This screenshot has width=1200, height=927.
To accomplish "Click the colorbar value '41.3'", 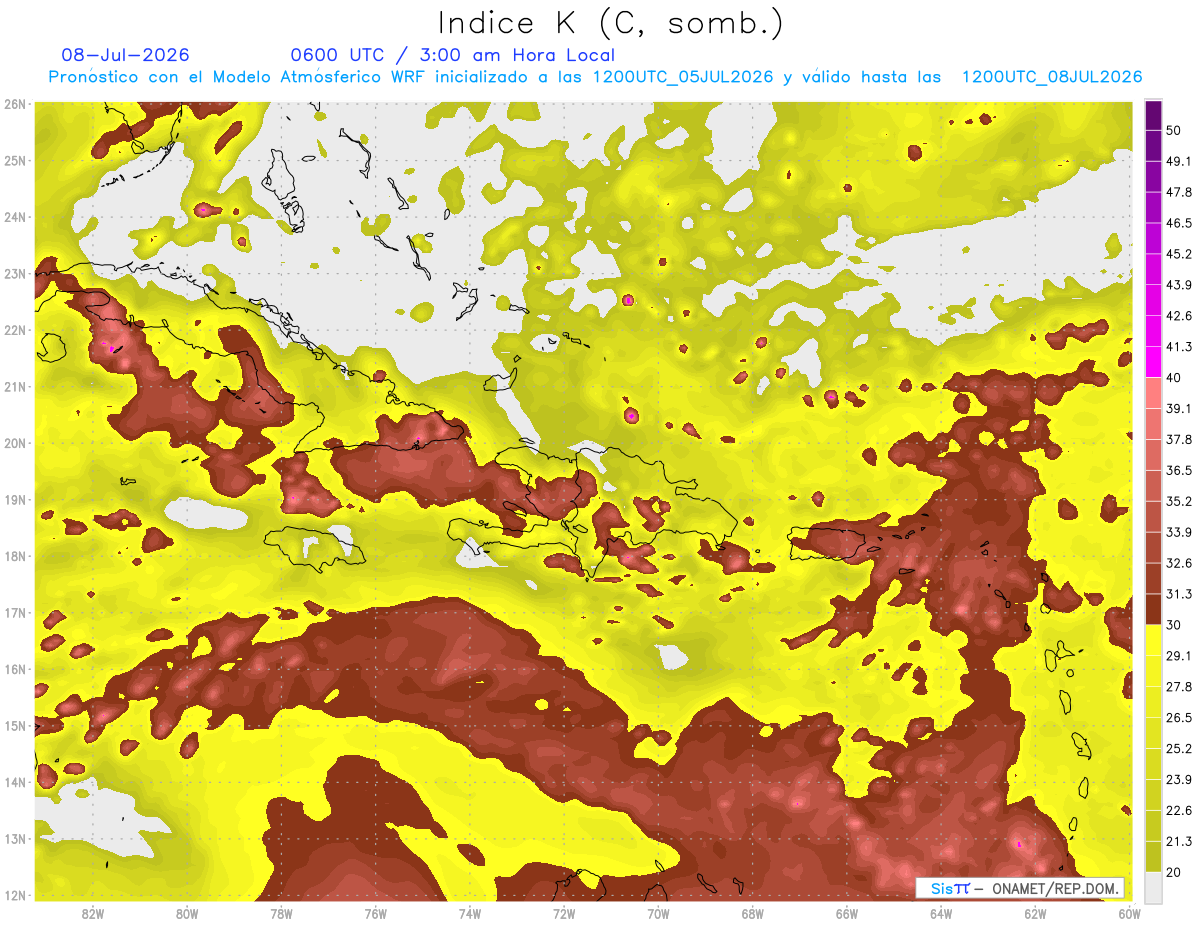I will point(1179,347).
